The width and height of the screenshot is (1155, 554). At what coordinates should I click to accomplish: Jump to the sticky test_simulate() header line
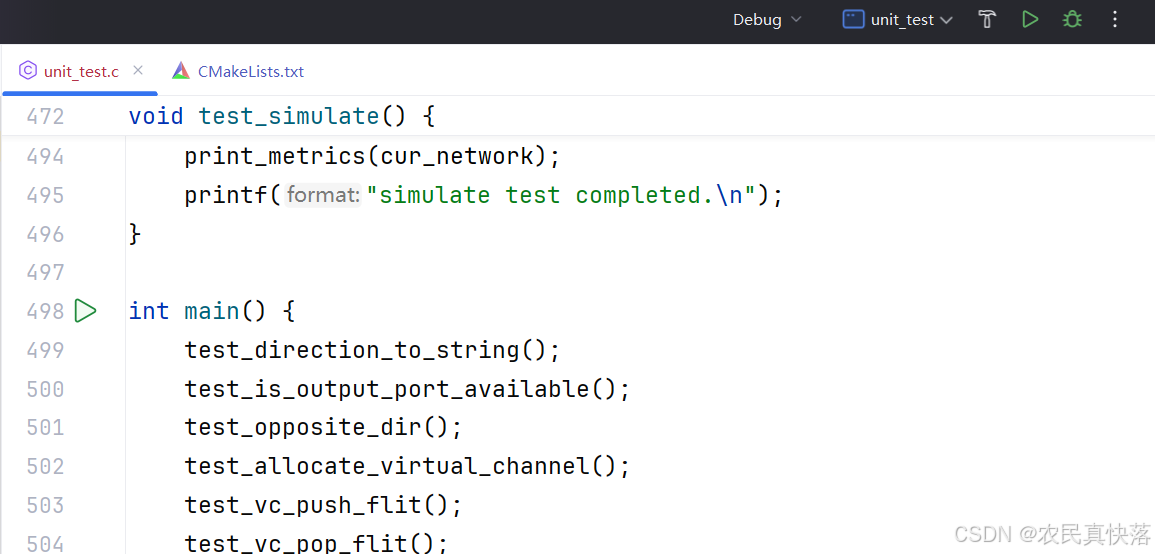click(288, 116)
